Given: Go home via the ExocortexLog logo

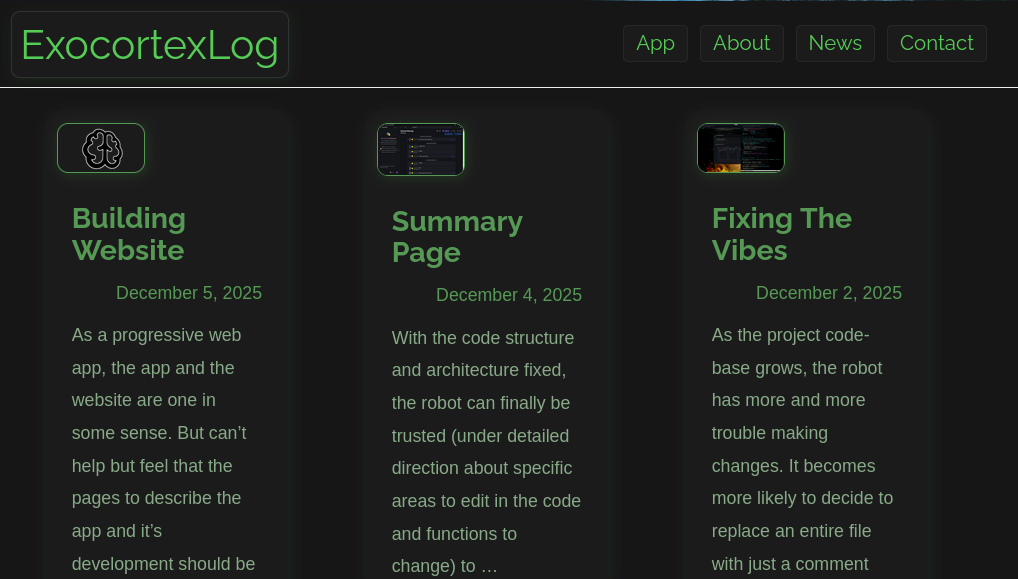Looking at the screenshot, I should coord(150,45).
